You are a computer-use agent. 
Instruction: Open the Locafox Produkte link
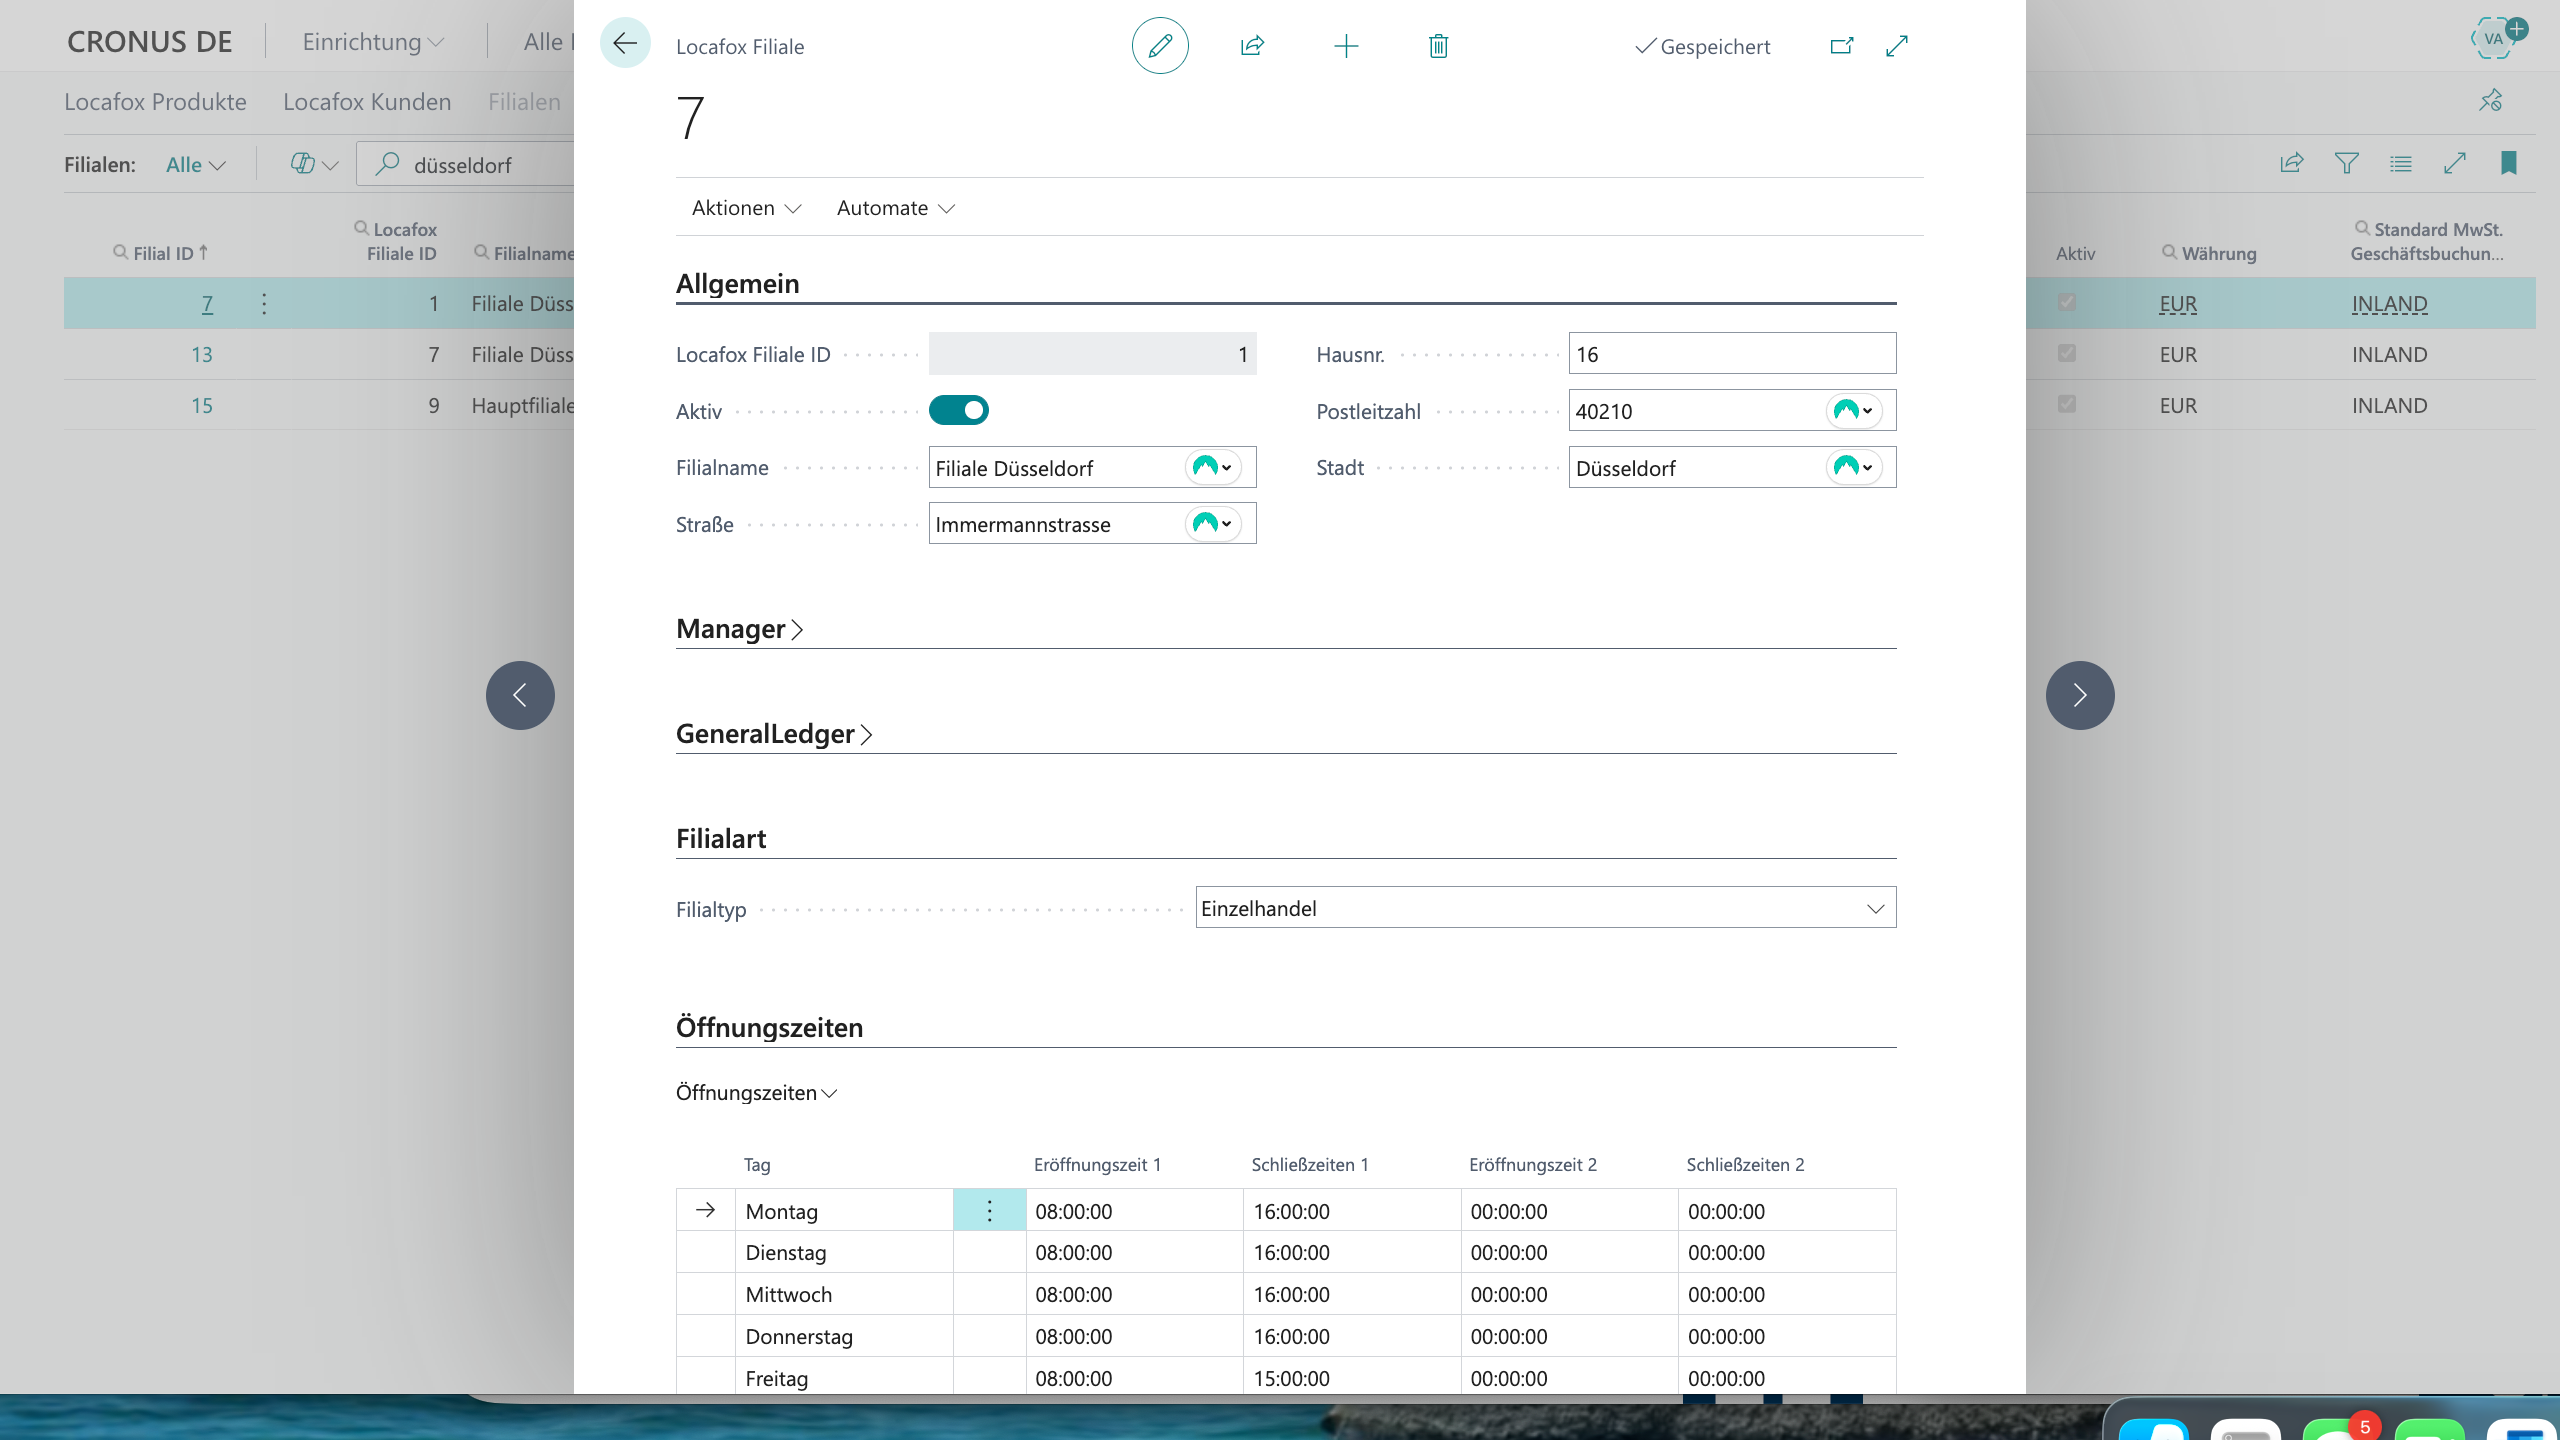click(155, 102)
